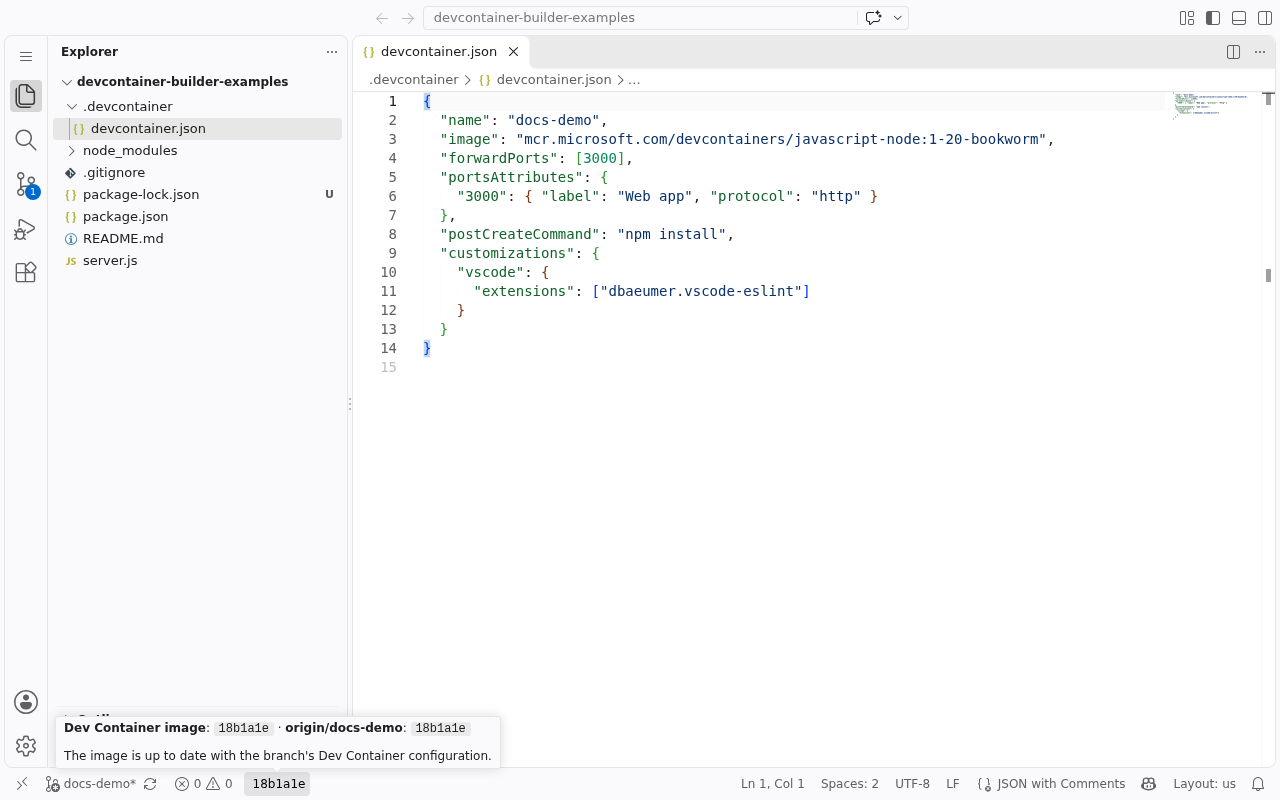Click the Customize Layout icon
The width and height of the screenshot is (1280, 800).
click(x=1187, y=18)
